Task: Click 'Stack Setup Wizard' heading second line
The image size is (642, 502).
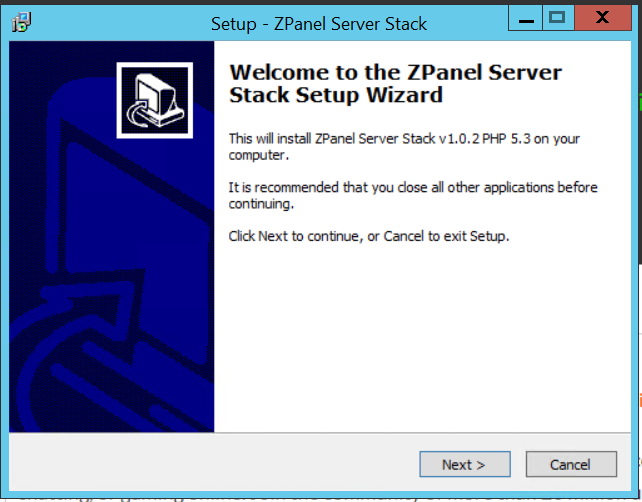Action: (x=336, y=95)
